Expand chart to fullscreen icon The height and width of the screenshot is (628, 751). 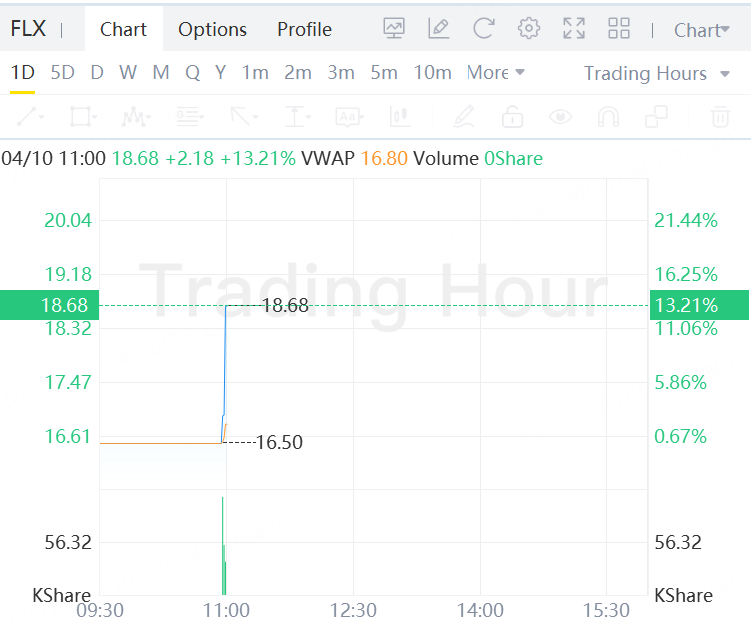point(574,28)
